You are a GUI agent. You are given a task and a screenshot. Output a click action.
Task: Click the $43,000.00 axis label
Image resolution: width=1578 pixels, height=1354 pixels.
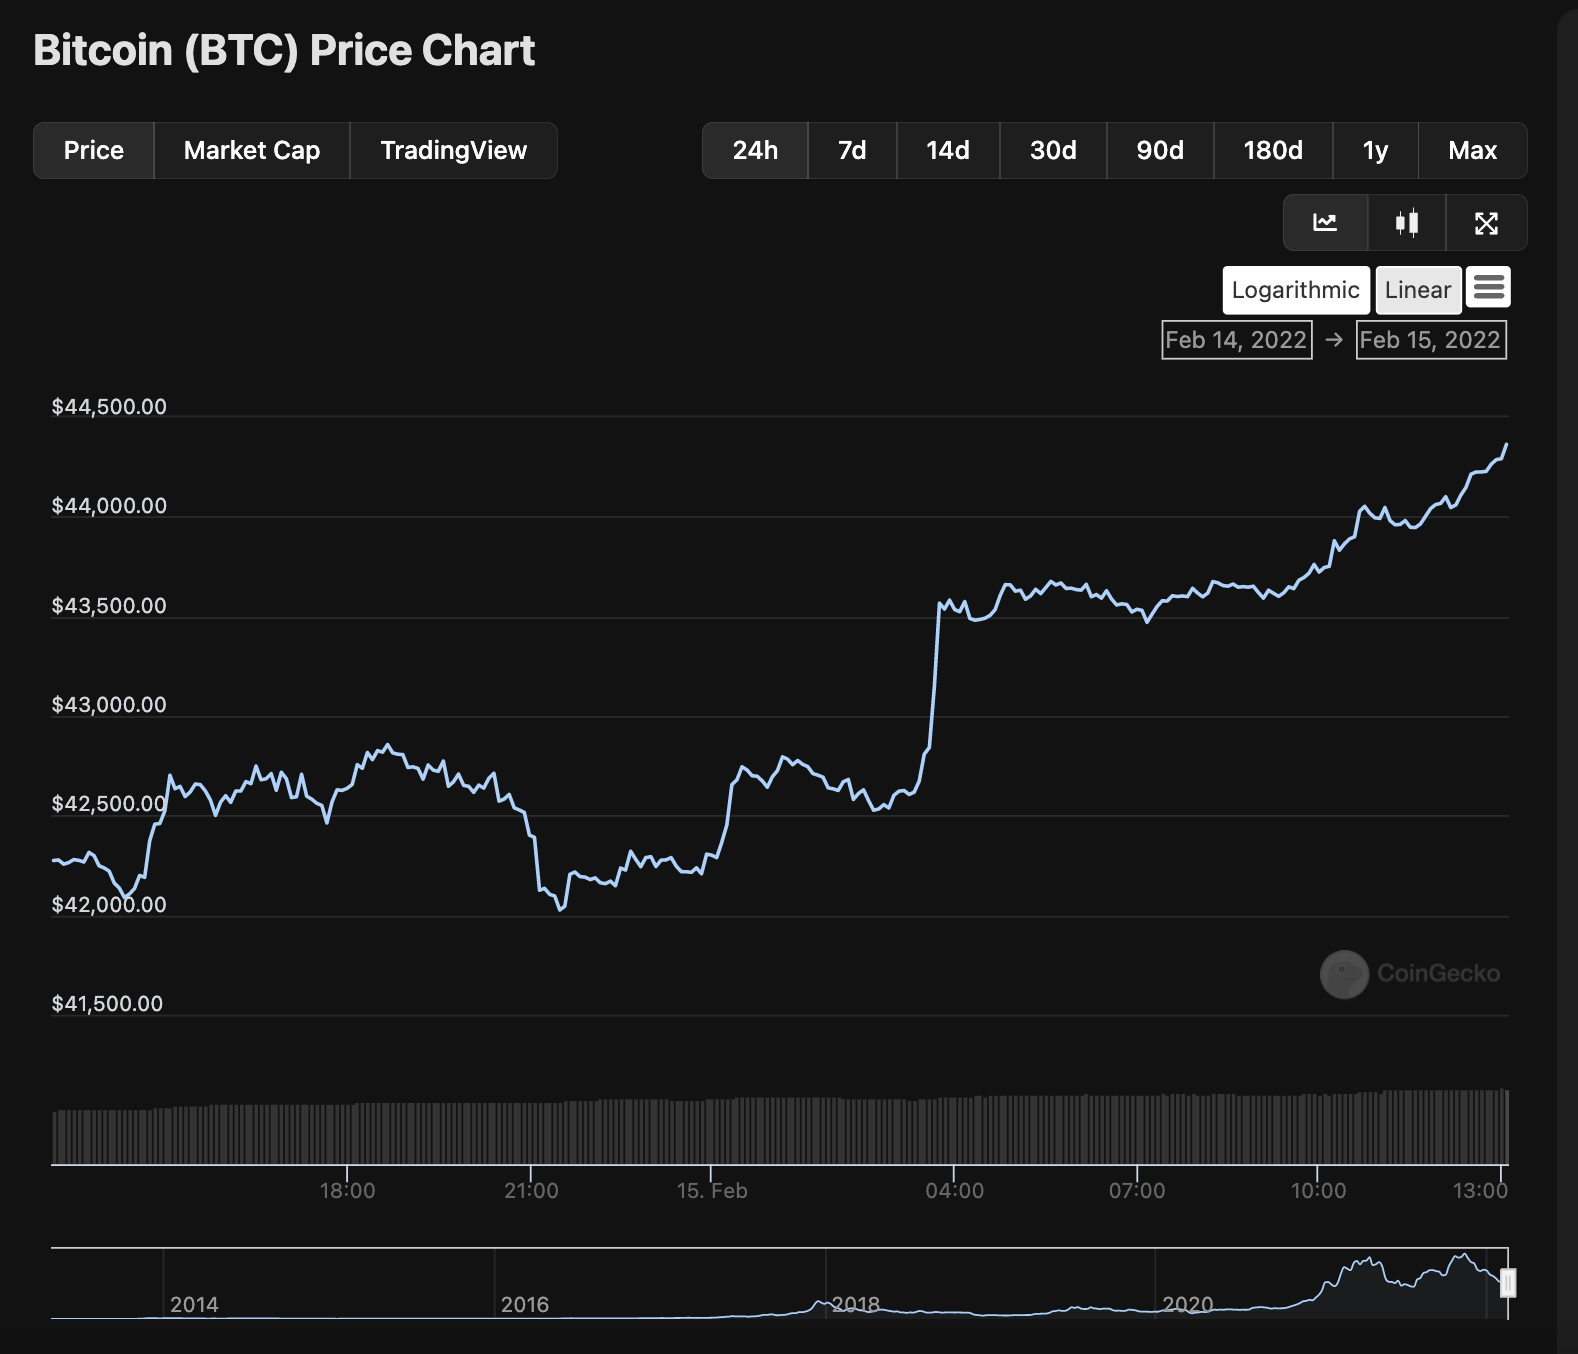(x=109, y=704)
